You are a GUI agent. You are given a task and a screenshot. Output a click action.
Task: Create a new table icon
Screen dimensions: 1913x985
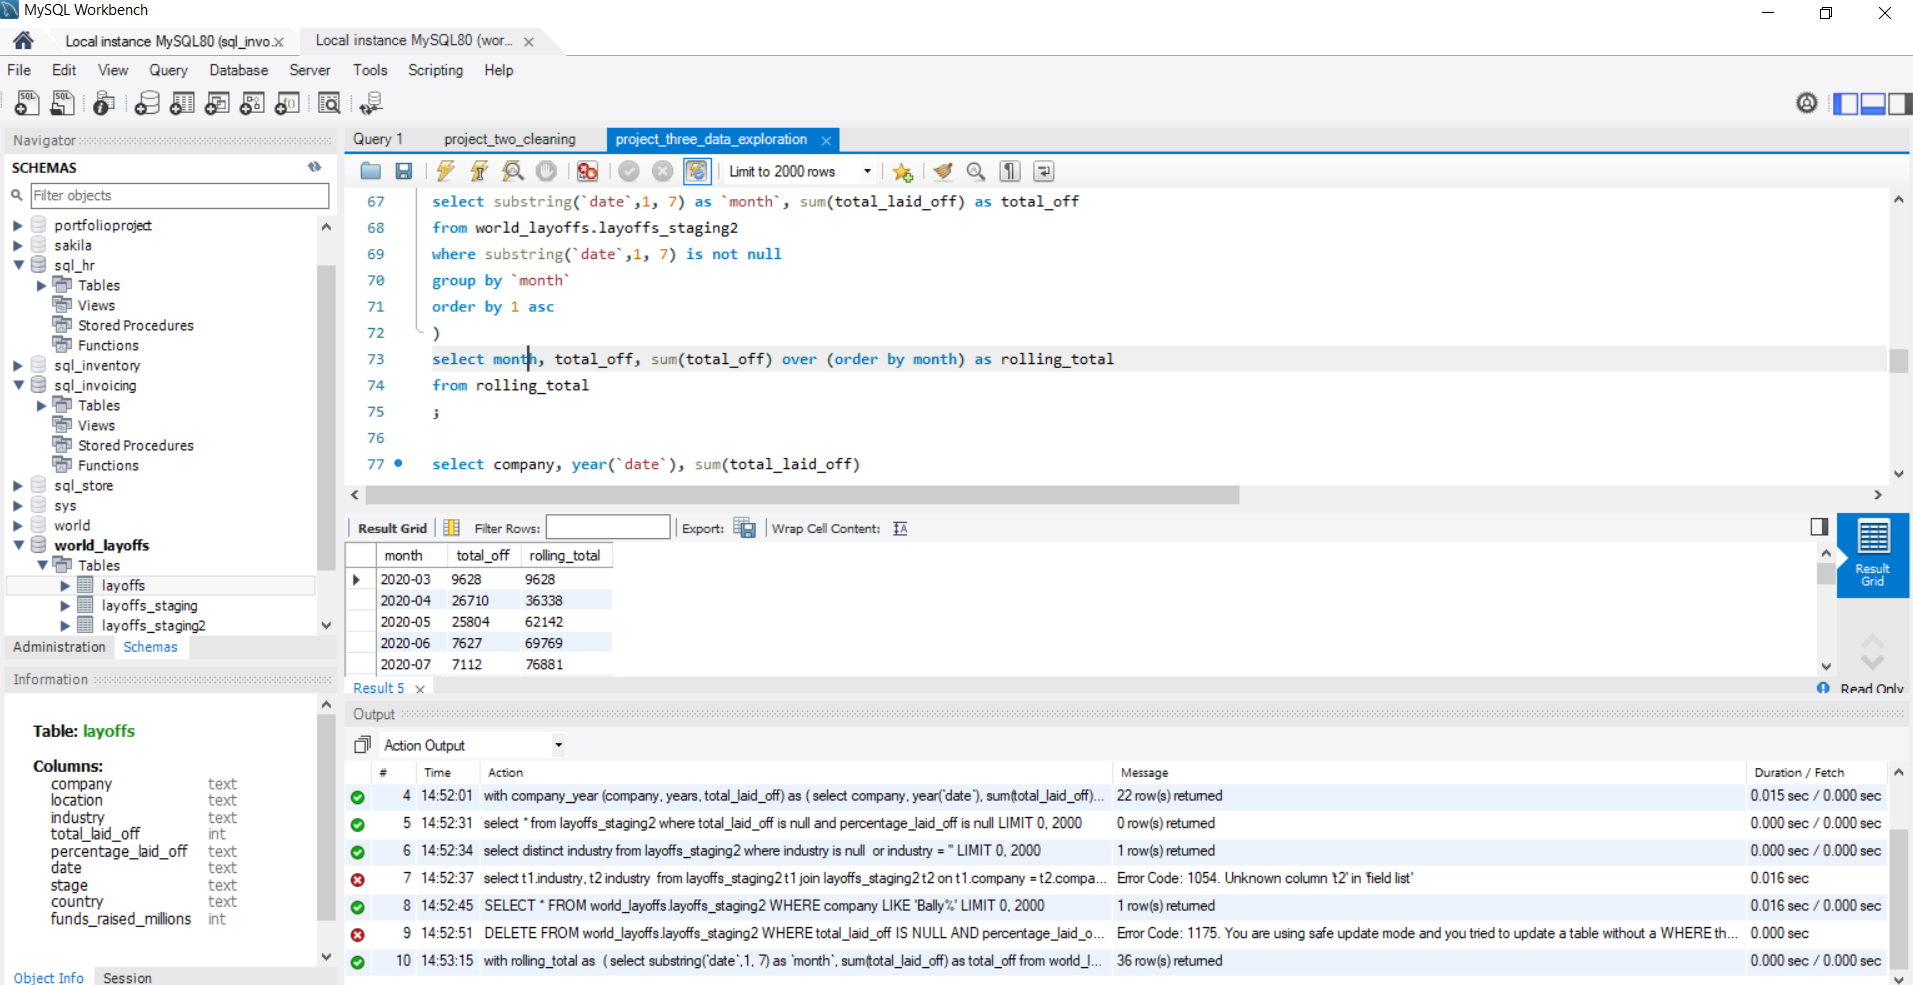(x=182, y=103)
